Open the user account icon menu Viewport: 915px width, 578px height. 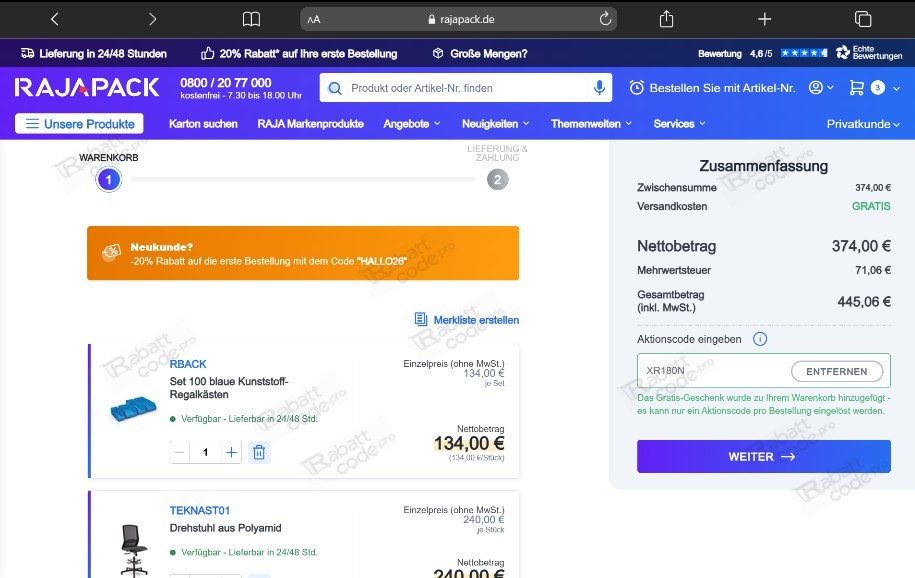point(821,88)
